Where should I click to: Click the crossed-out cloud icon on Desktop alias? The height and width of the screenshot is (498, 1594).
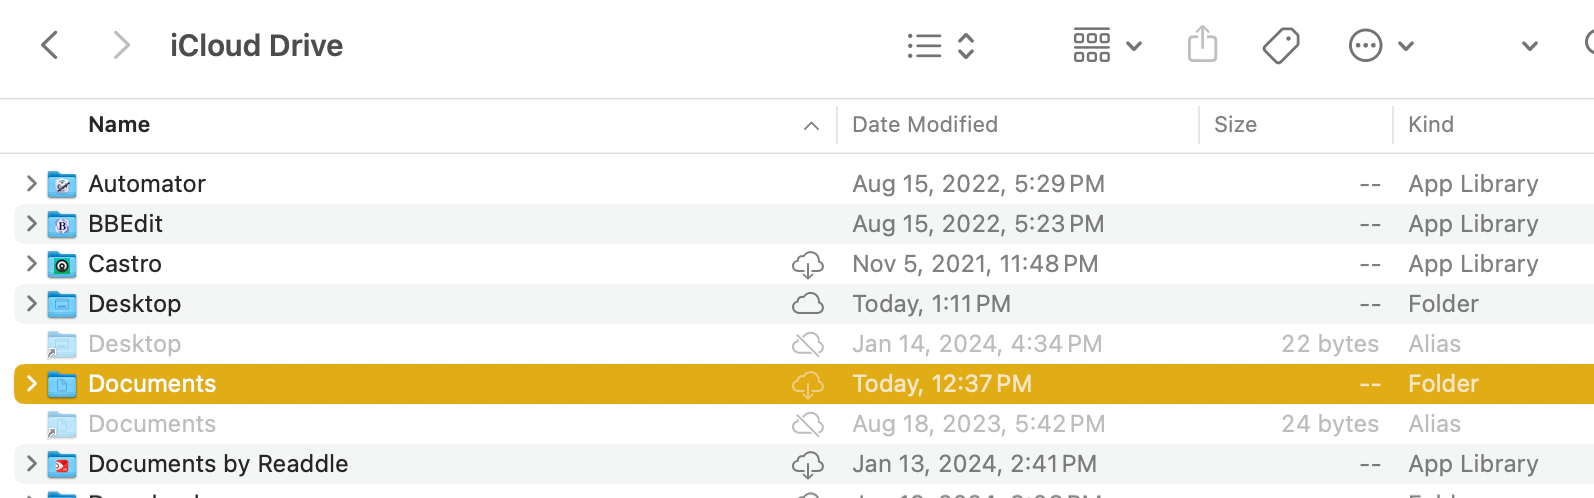coord(808,344)
